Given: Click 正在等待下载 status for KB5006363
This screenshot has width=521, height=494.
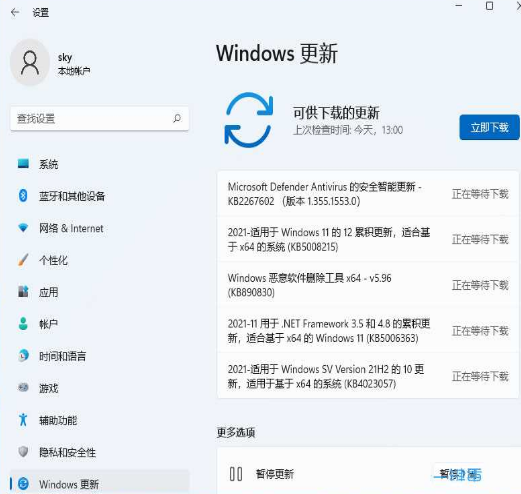Looking at the screenshot, I should coord(480,331).
